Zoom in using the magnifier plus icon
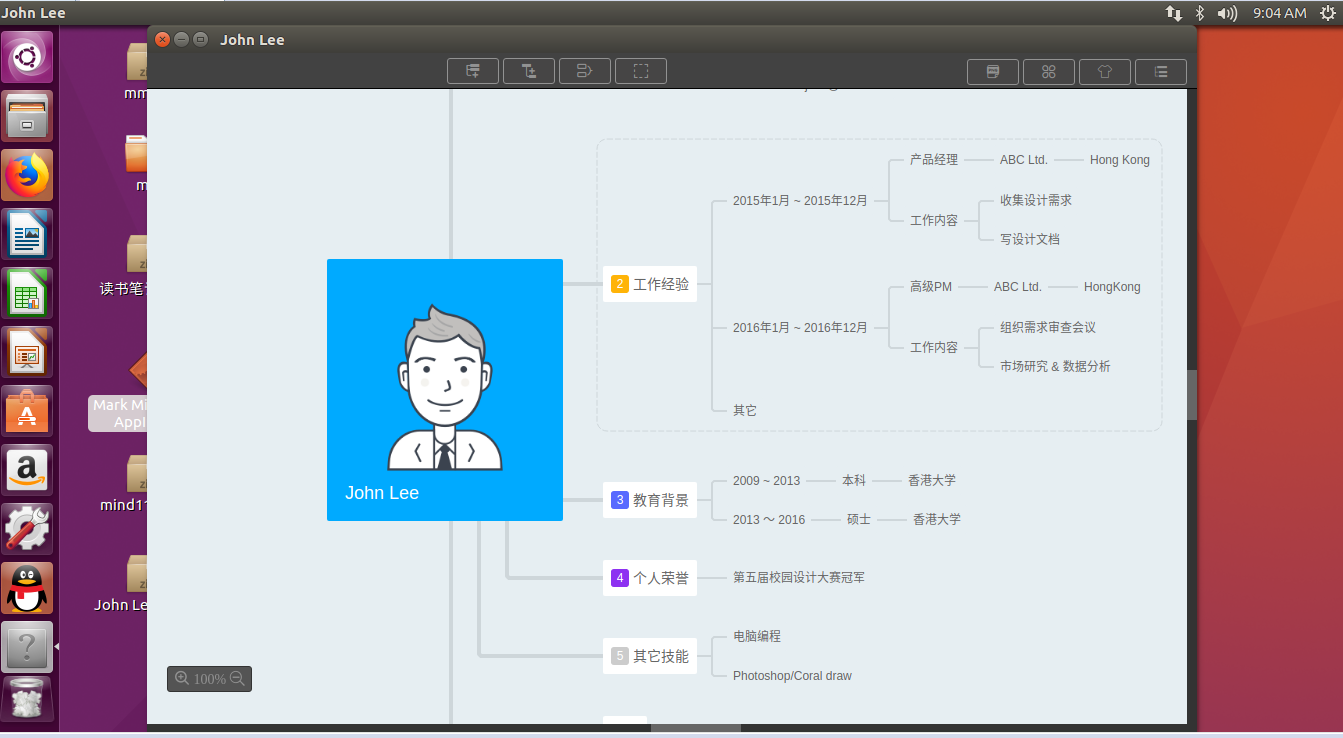1343x738 pixels. pos(183,679)
